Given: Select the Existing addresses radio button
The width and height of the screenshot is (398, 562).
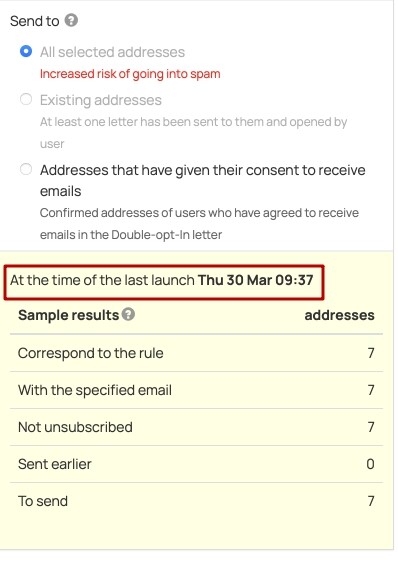Looking at the screenshot, I should (x=26, y=99).
